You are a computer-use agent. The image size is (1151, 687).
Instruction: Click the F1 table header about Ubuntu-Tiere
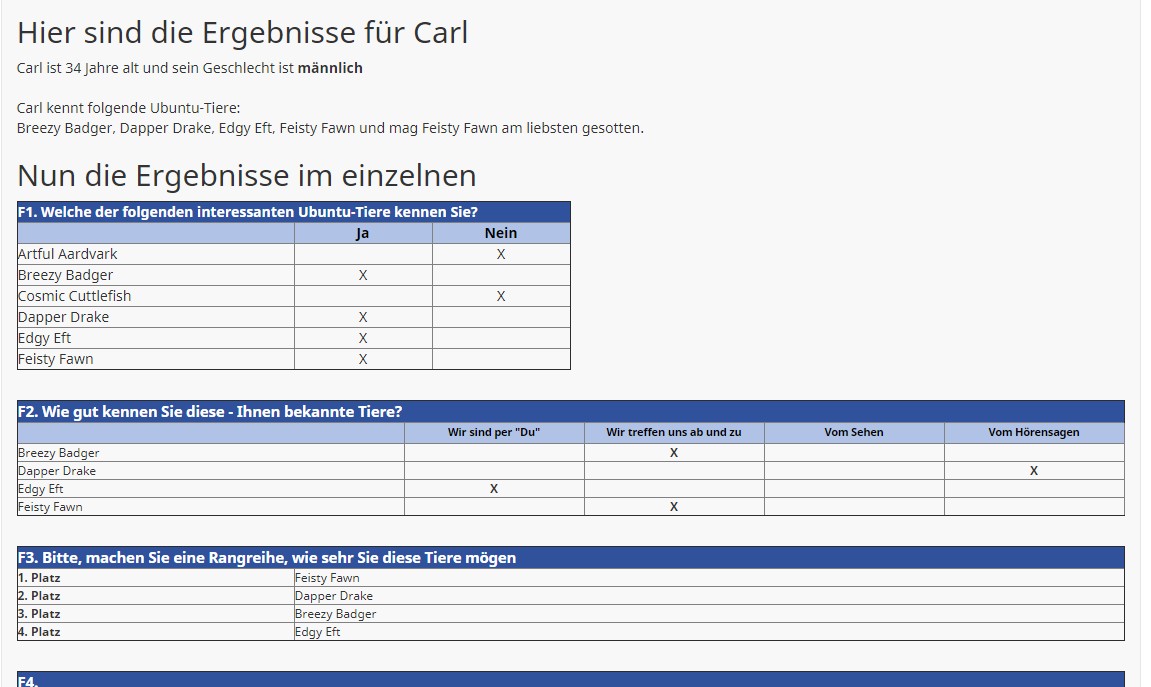pyautogui.click(x=294, y=212)
